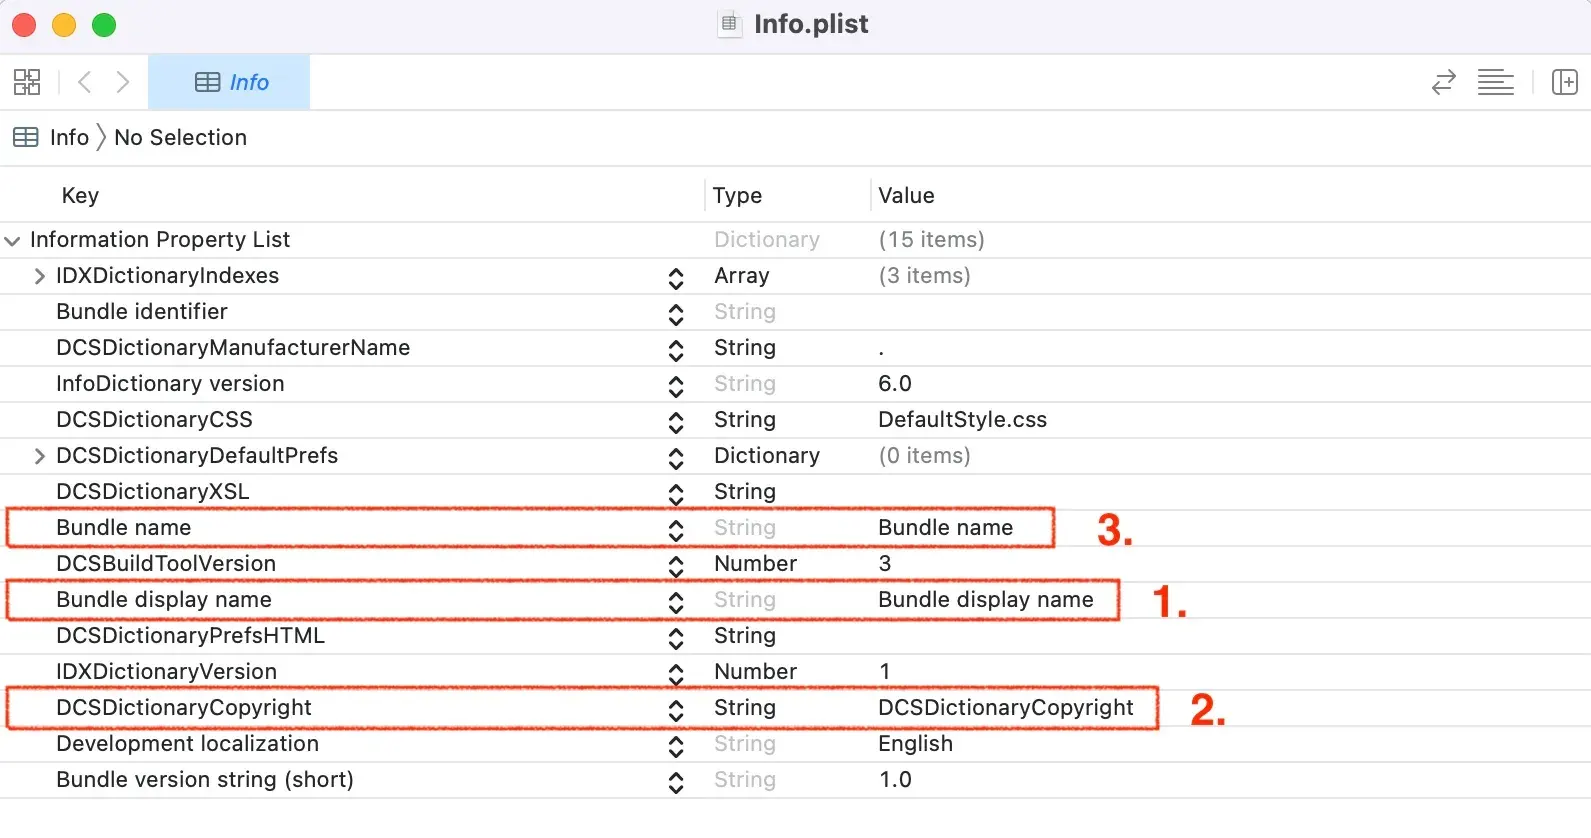Screen dimensions: 1591x838
Task: Open key stepper for DCSDictionaryManufacturerName
Action: (676, 350)
